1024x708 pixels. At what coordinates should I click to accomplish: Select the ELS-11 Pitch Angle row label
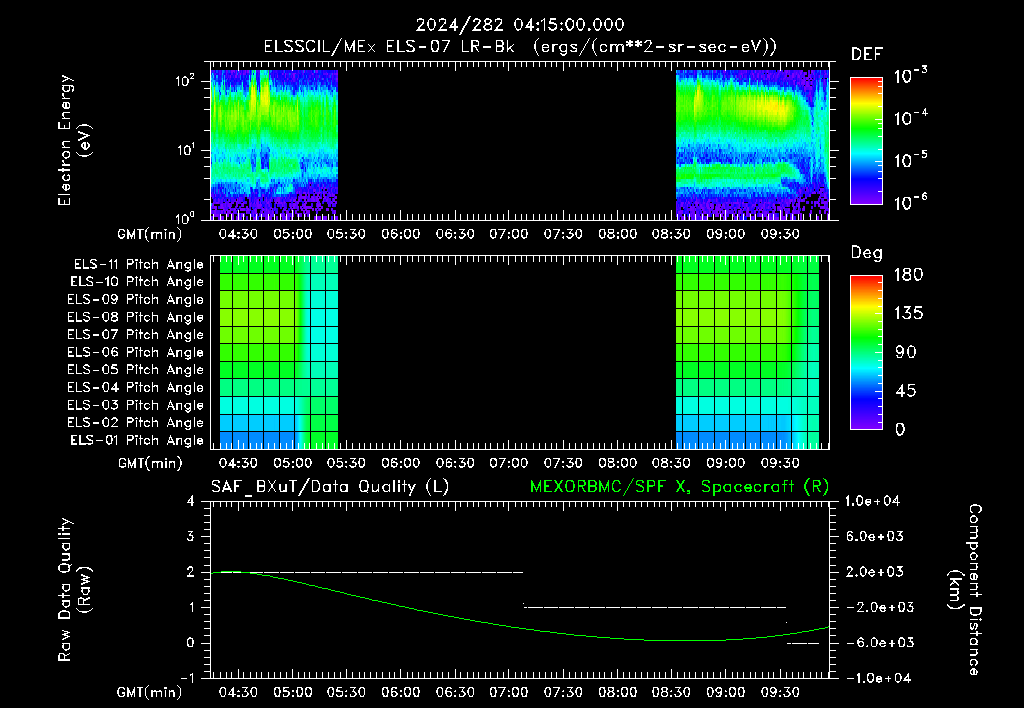[138, 265]
